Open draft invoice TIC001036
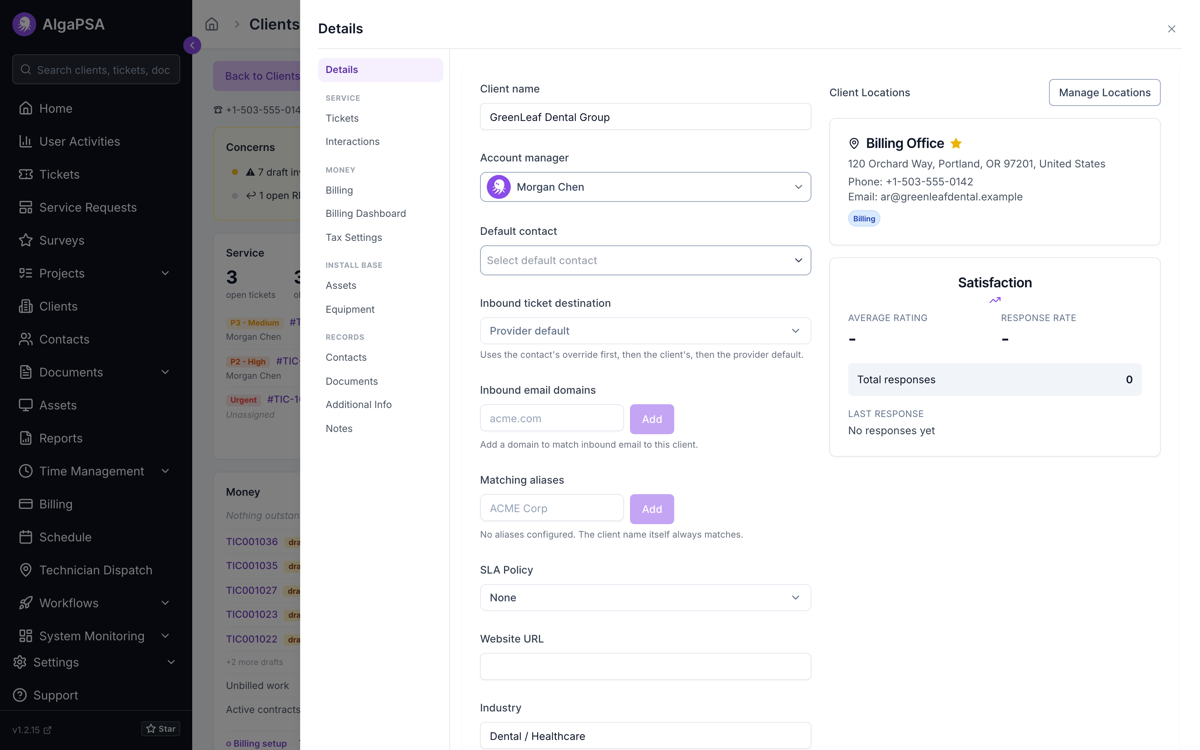Viewport: 1200px width, 750px height. 252,542
